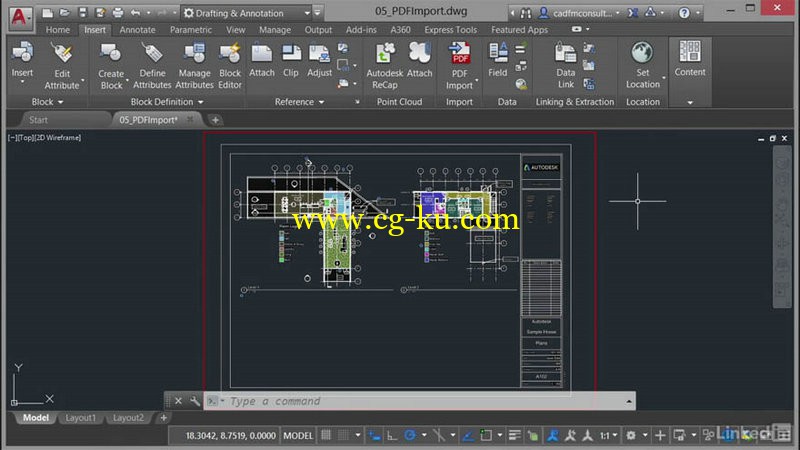Expand the command line history arrow

click(629, 402)
